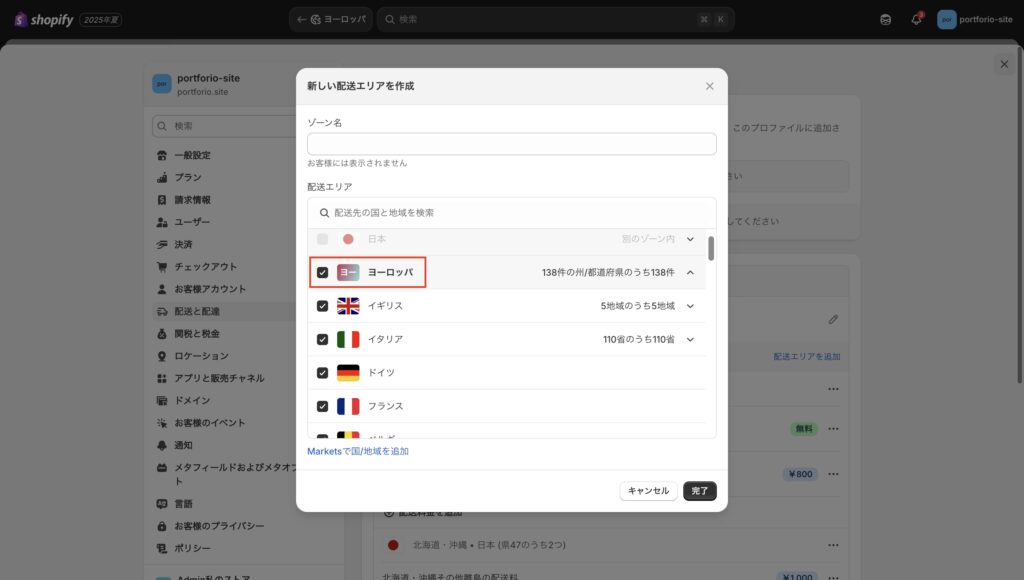The image size is (1024, 580).
Task: Expand the イギリス regions list
Action: point(690,306)
